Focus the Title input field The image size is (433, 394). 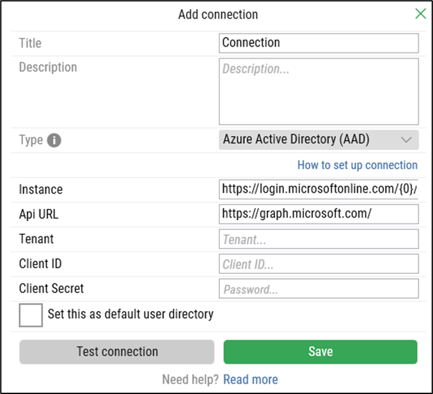(319, 43)
